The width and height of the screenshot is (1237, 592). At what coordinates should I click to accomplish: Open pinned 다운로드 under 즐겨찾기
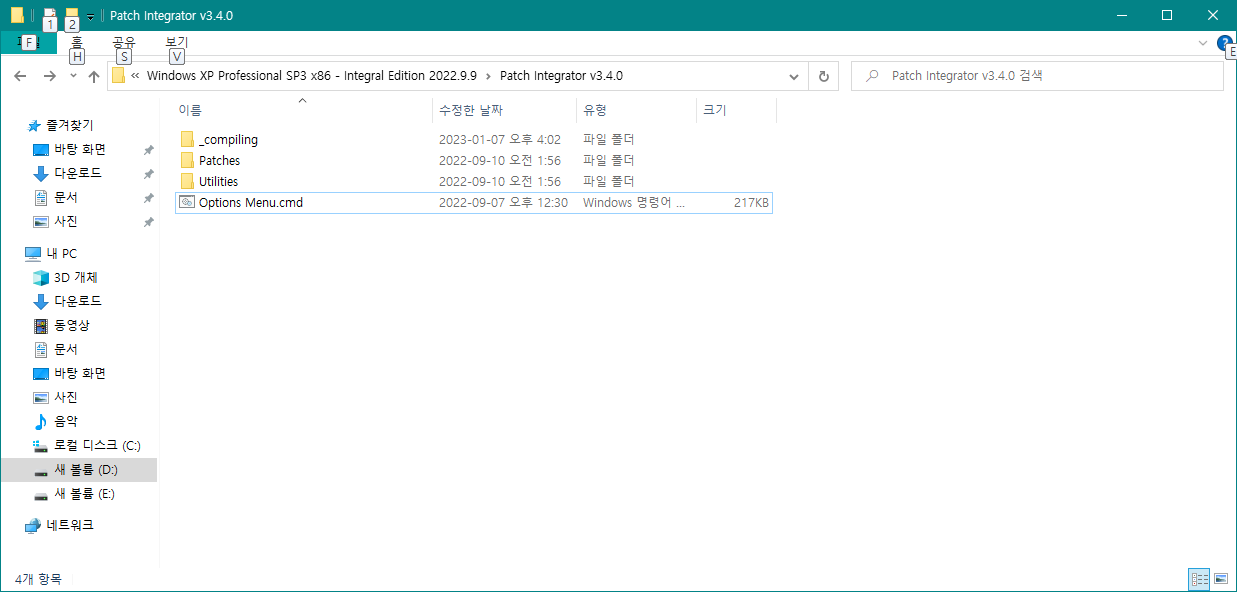(78, 173)
